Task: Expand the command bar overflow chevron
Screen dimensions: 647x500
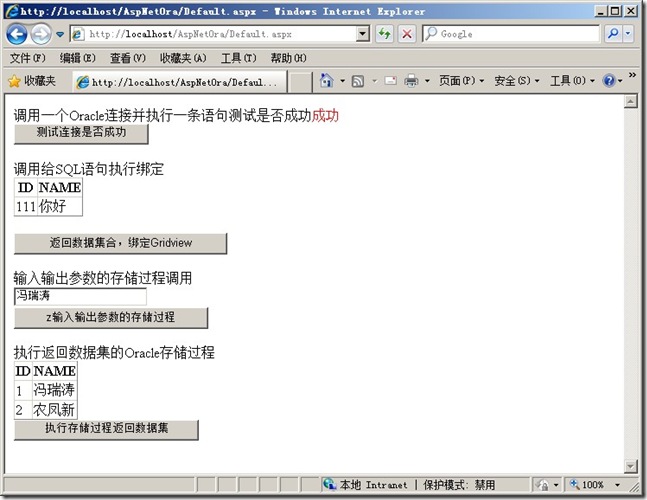Action: [632, 75]
